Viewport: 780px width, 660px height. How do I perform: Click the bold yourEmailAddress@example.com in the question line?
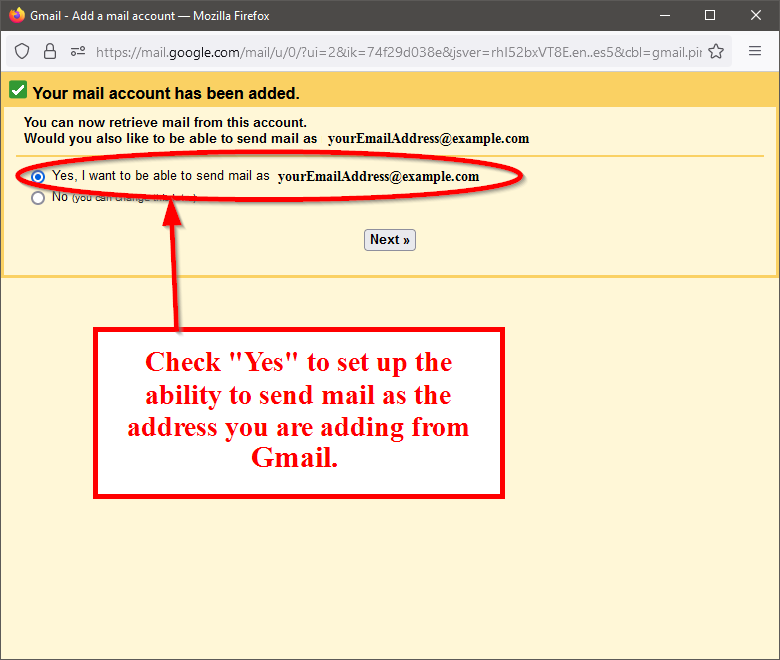pyautogui.click(x=428, y=139)
